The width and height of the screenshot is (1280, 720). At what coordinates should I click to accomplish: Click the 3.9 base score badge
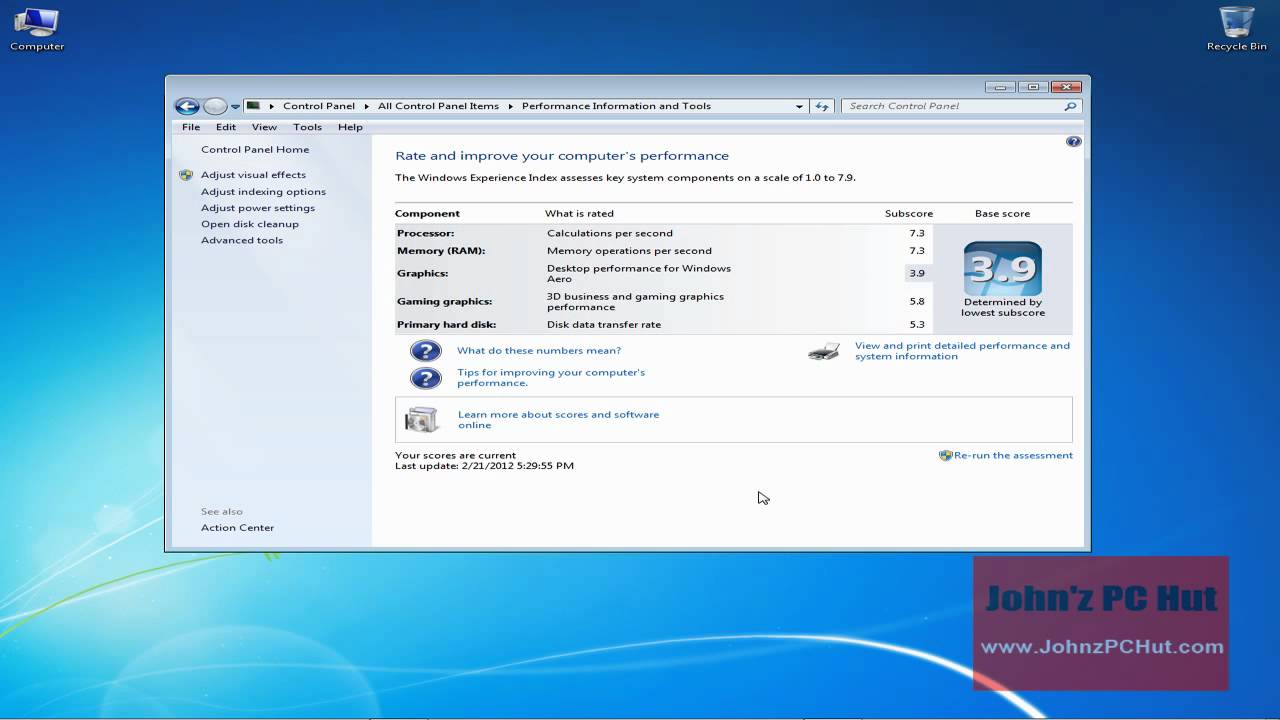[x=1003, y=268]
